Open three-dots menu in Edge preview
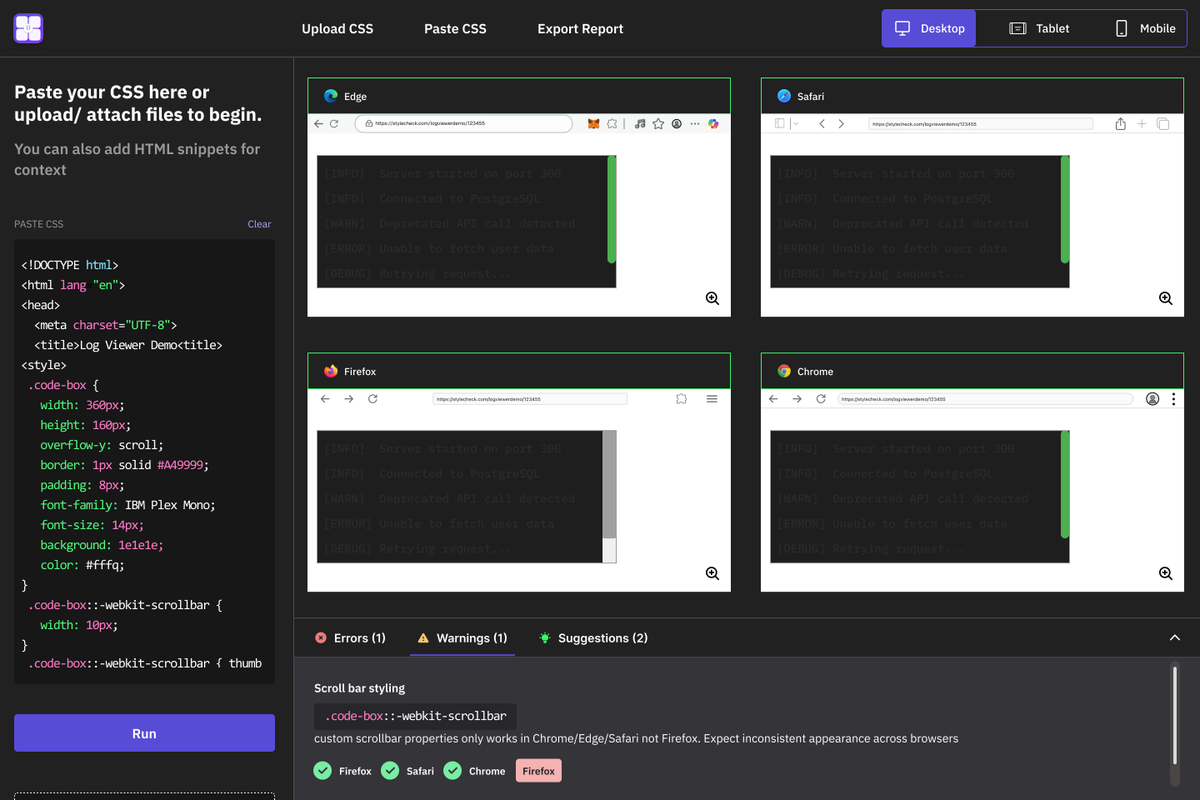The width and height of the screenshot is (1200, 800). pos(695,124)
